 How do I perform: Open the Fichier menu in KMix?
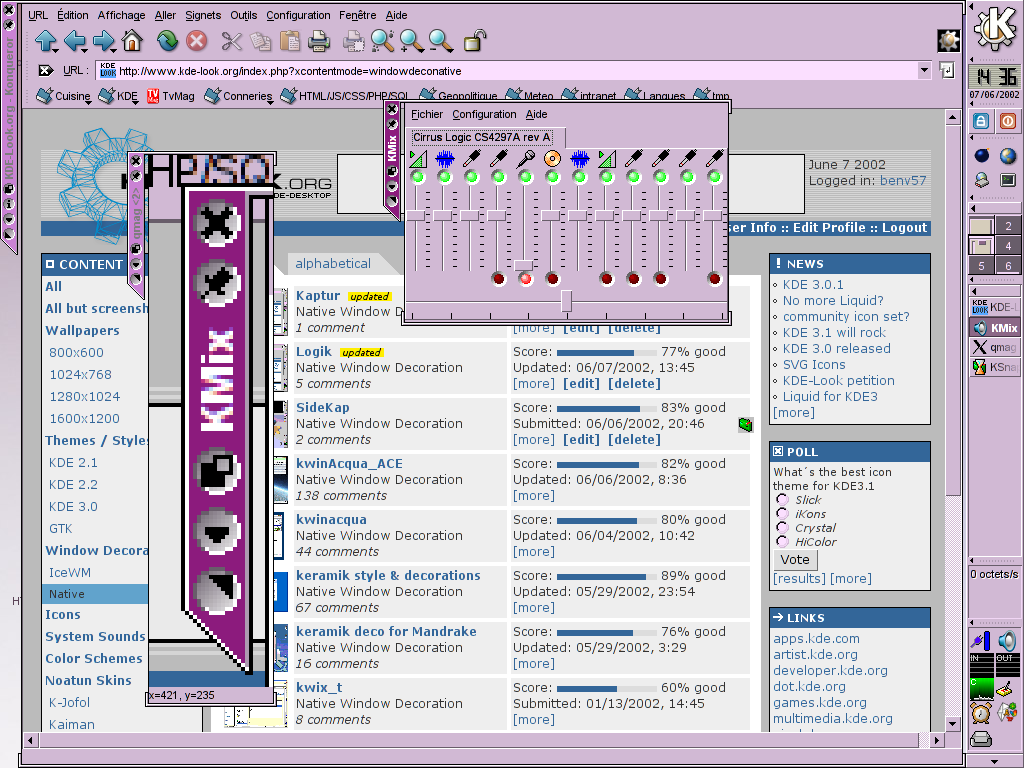tap(426, 114)
